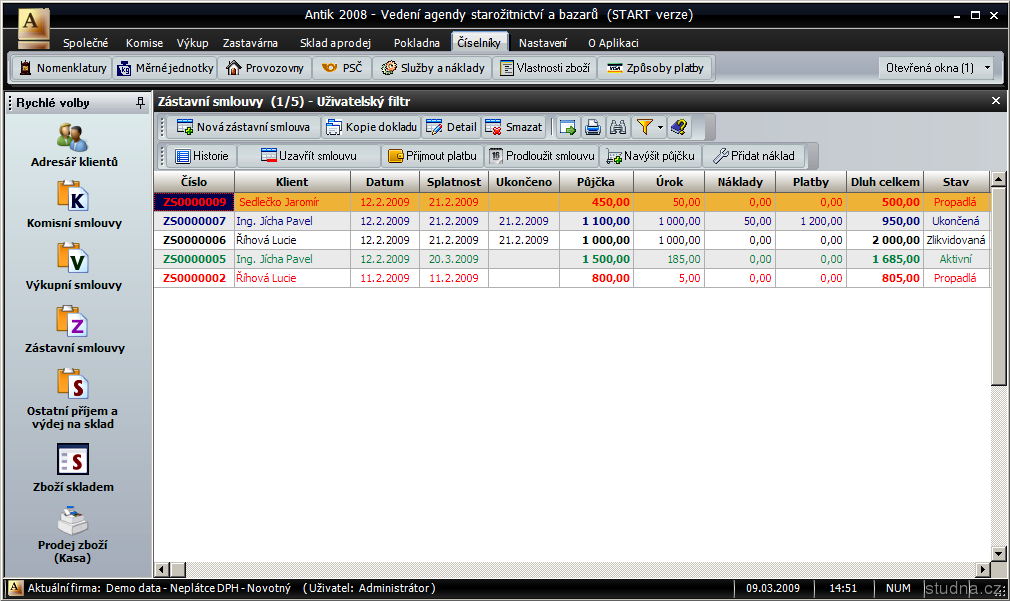The width and height of the screenshot is (1010, 601).
Task: Click the binoculars search icon
Action: pos(618,127)
